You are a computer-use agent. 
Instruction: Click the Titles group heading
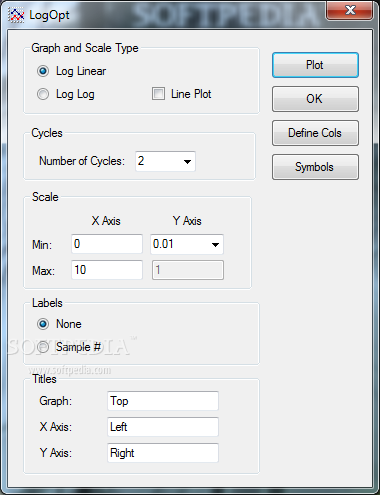click(x=44, y=379)
